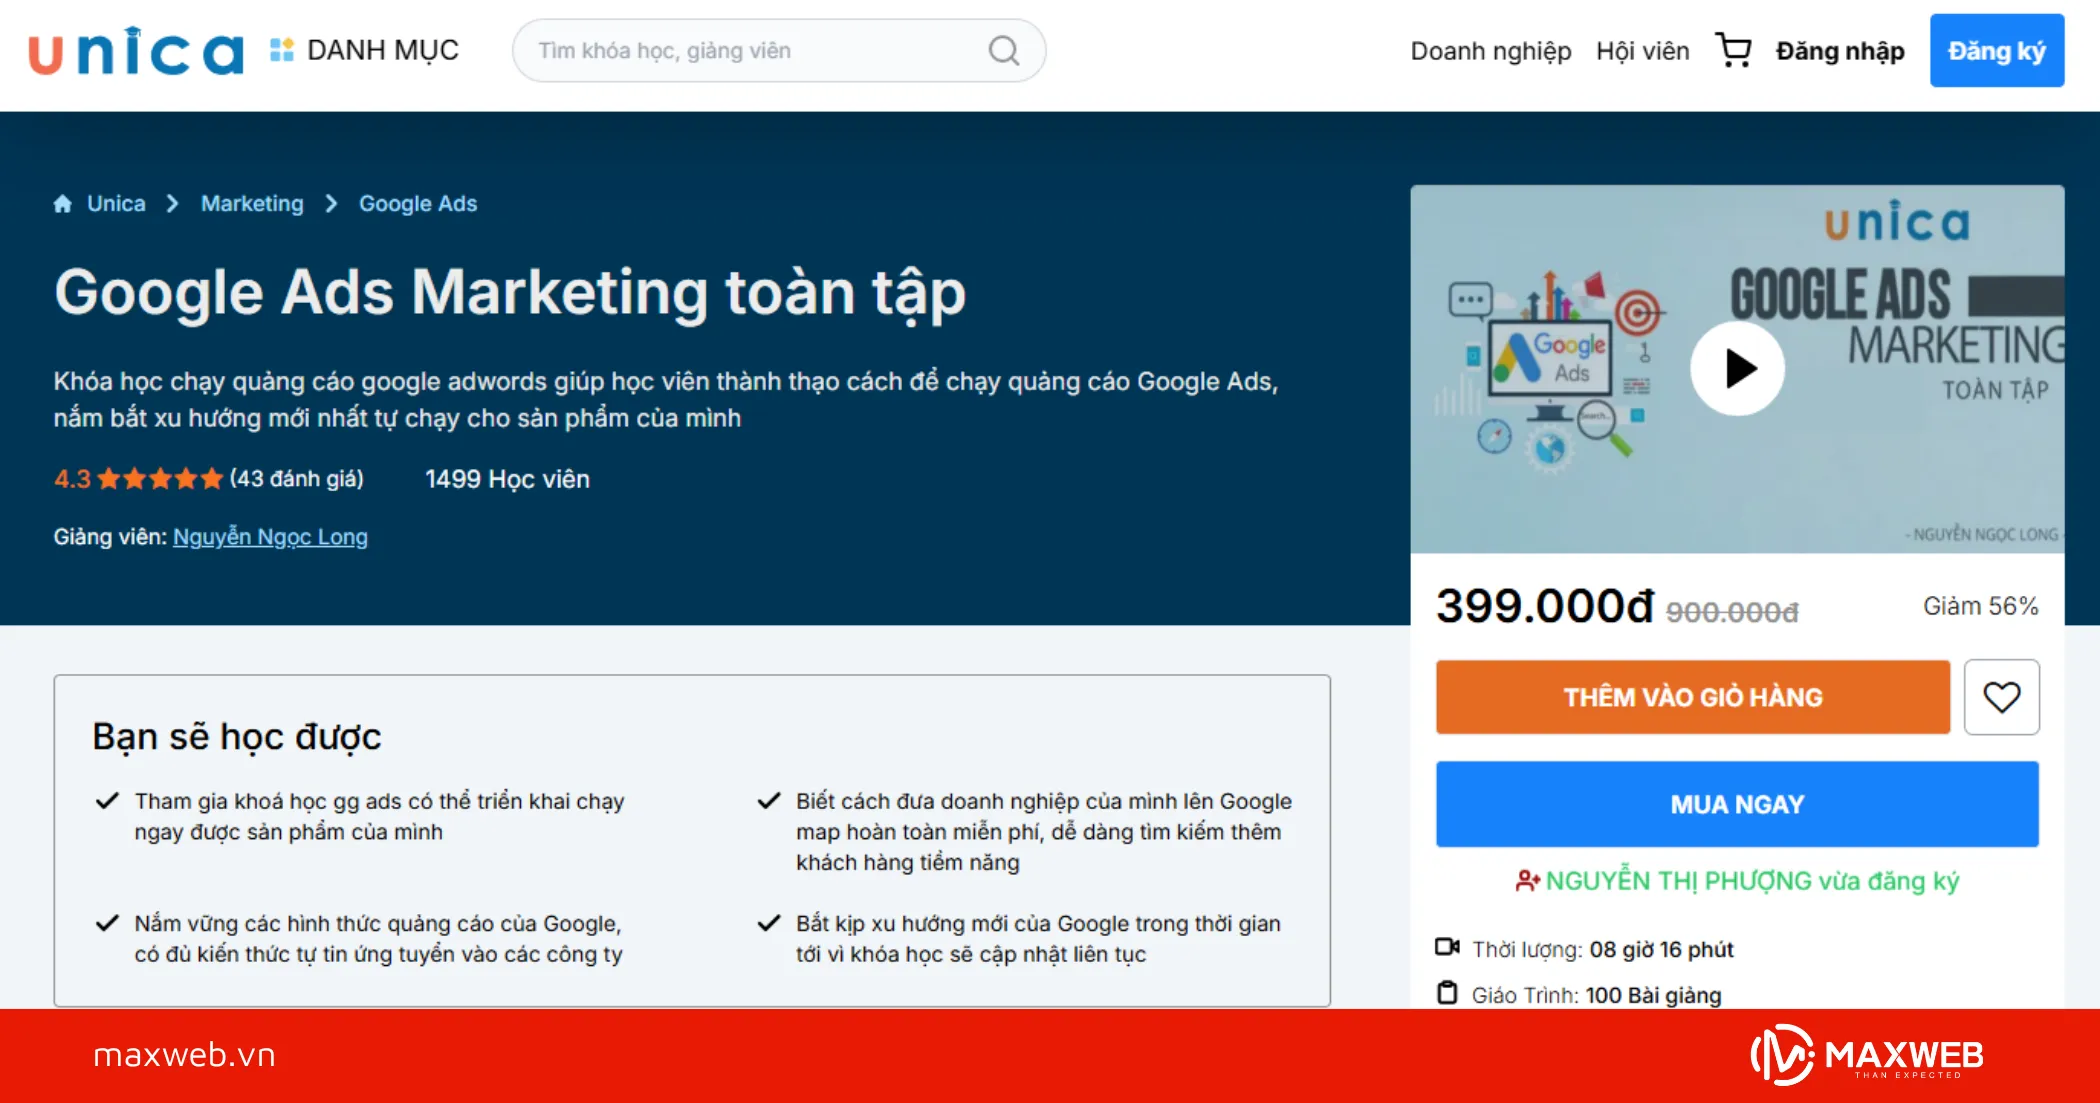The height and width of the screenshot is (1103, 2100).
Task: Click the grid icon next to DANH MỤC
Action: [280, 49]
